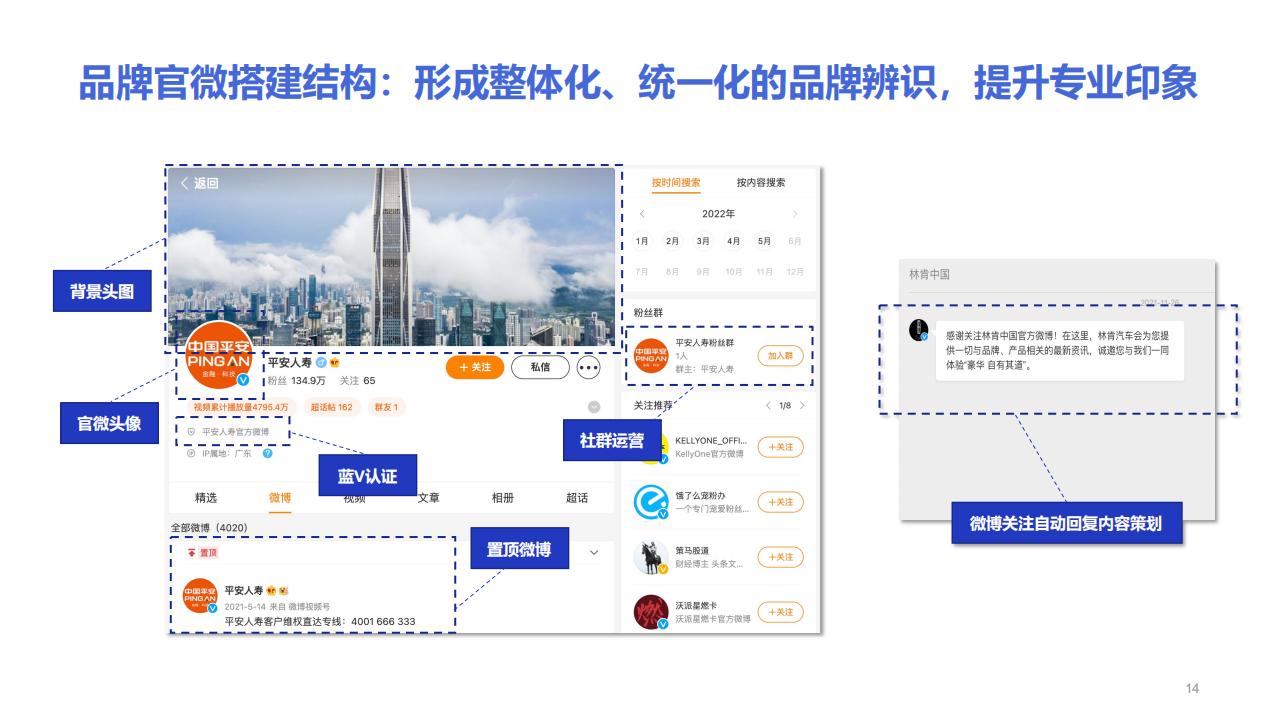Screen dimensions: 1280x720
Task: Click the 超话帖 162 tag
Action: [332, 407]
